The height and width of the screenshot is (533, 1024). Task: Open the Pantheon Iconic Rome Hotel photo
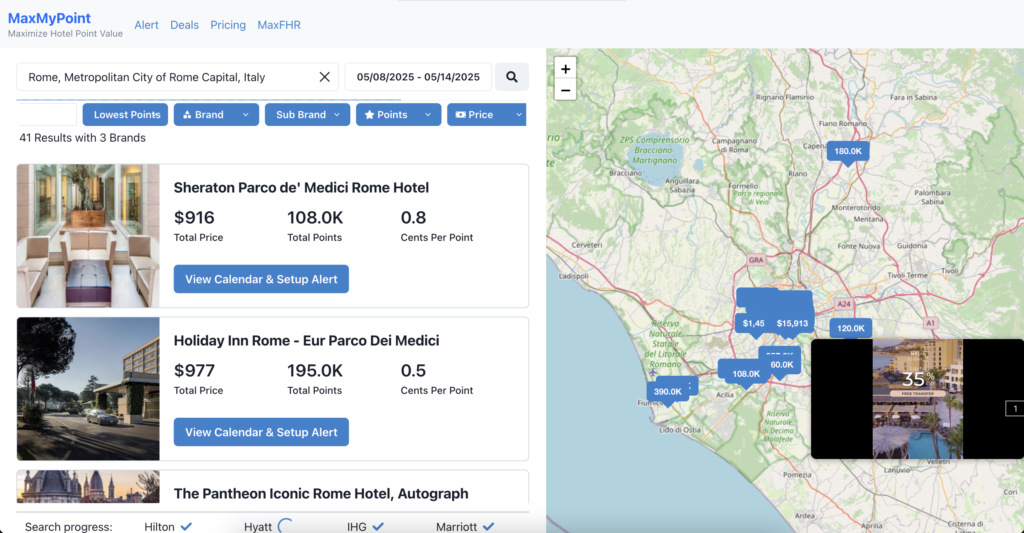[88, 487]
